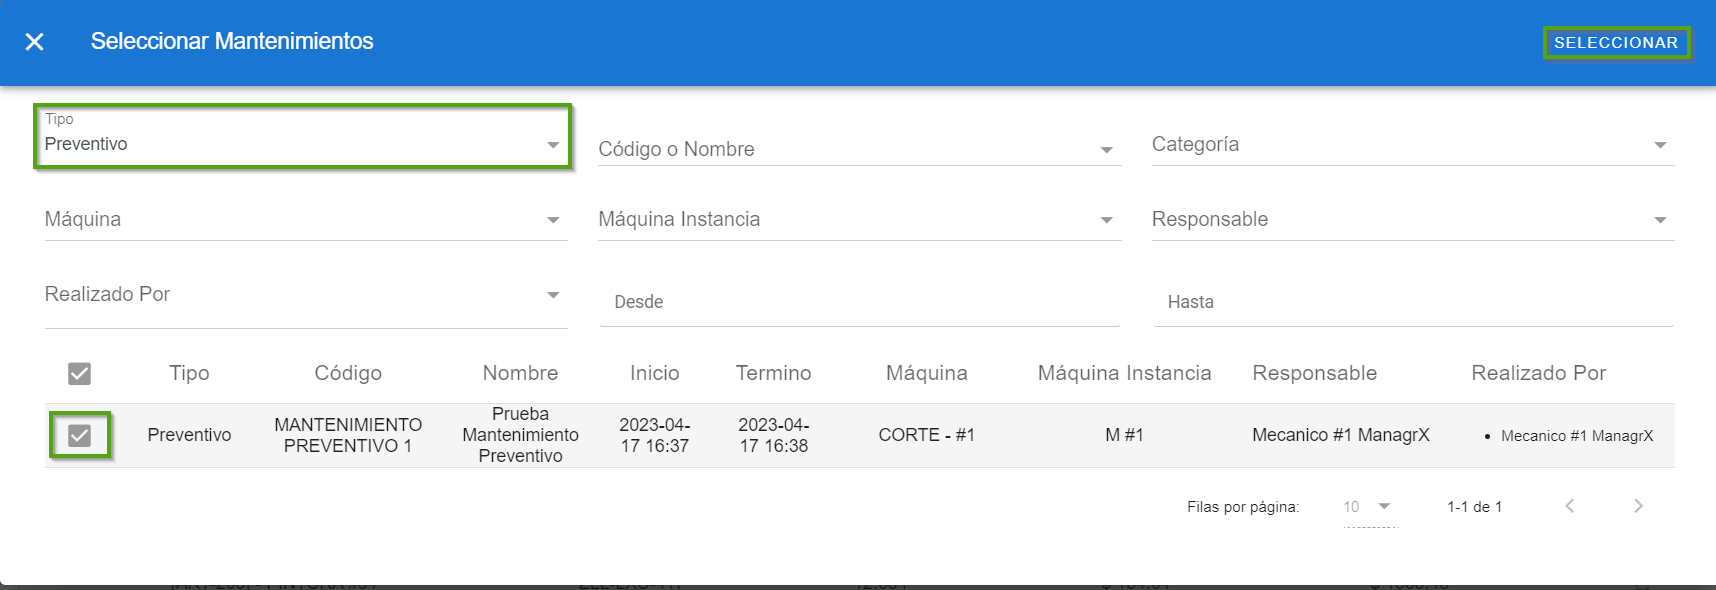Go to the next page arrow
This screenshot has width=1716, height=590.
click(x=1638, y=506)
